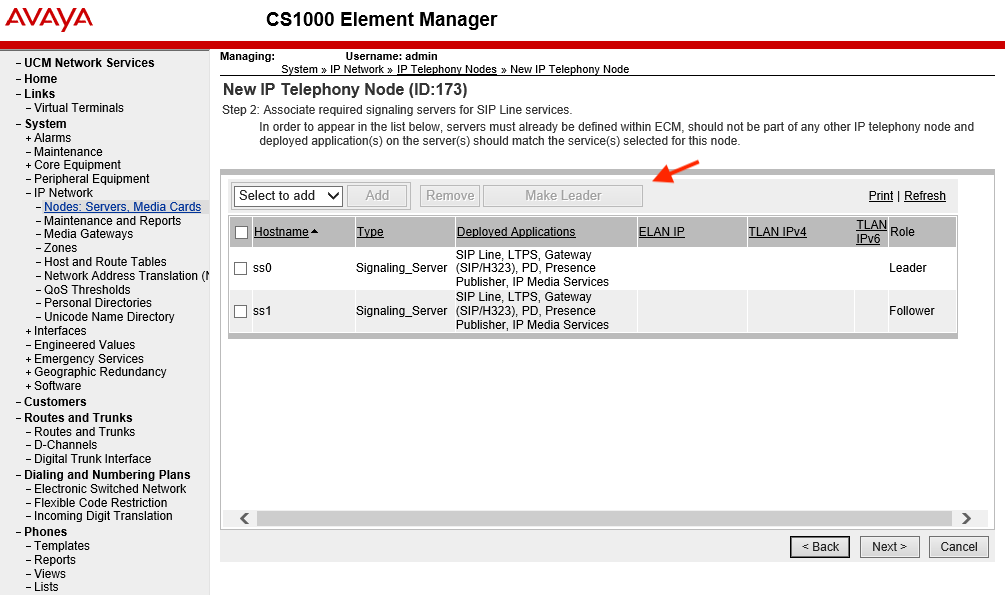Open Network Address Translation

(126, 276)
